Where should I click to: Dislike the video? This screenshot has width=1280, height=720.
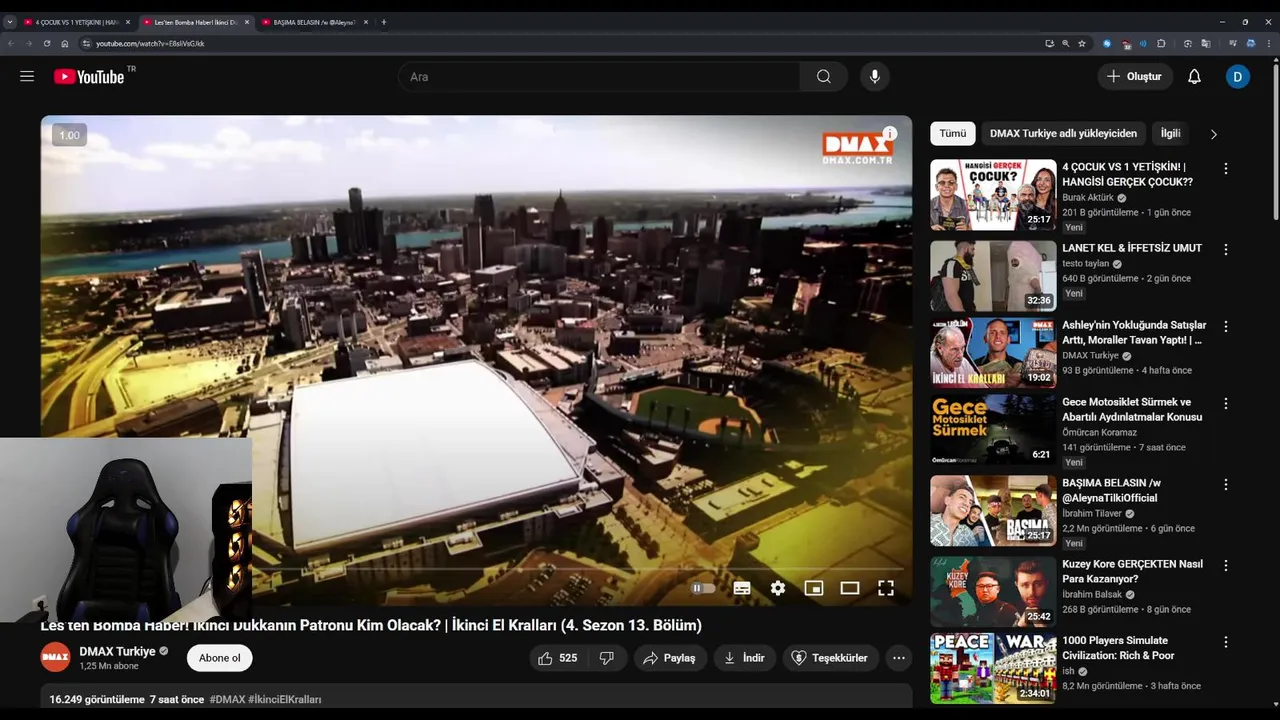pos(606,658)
